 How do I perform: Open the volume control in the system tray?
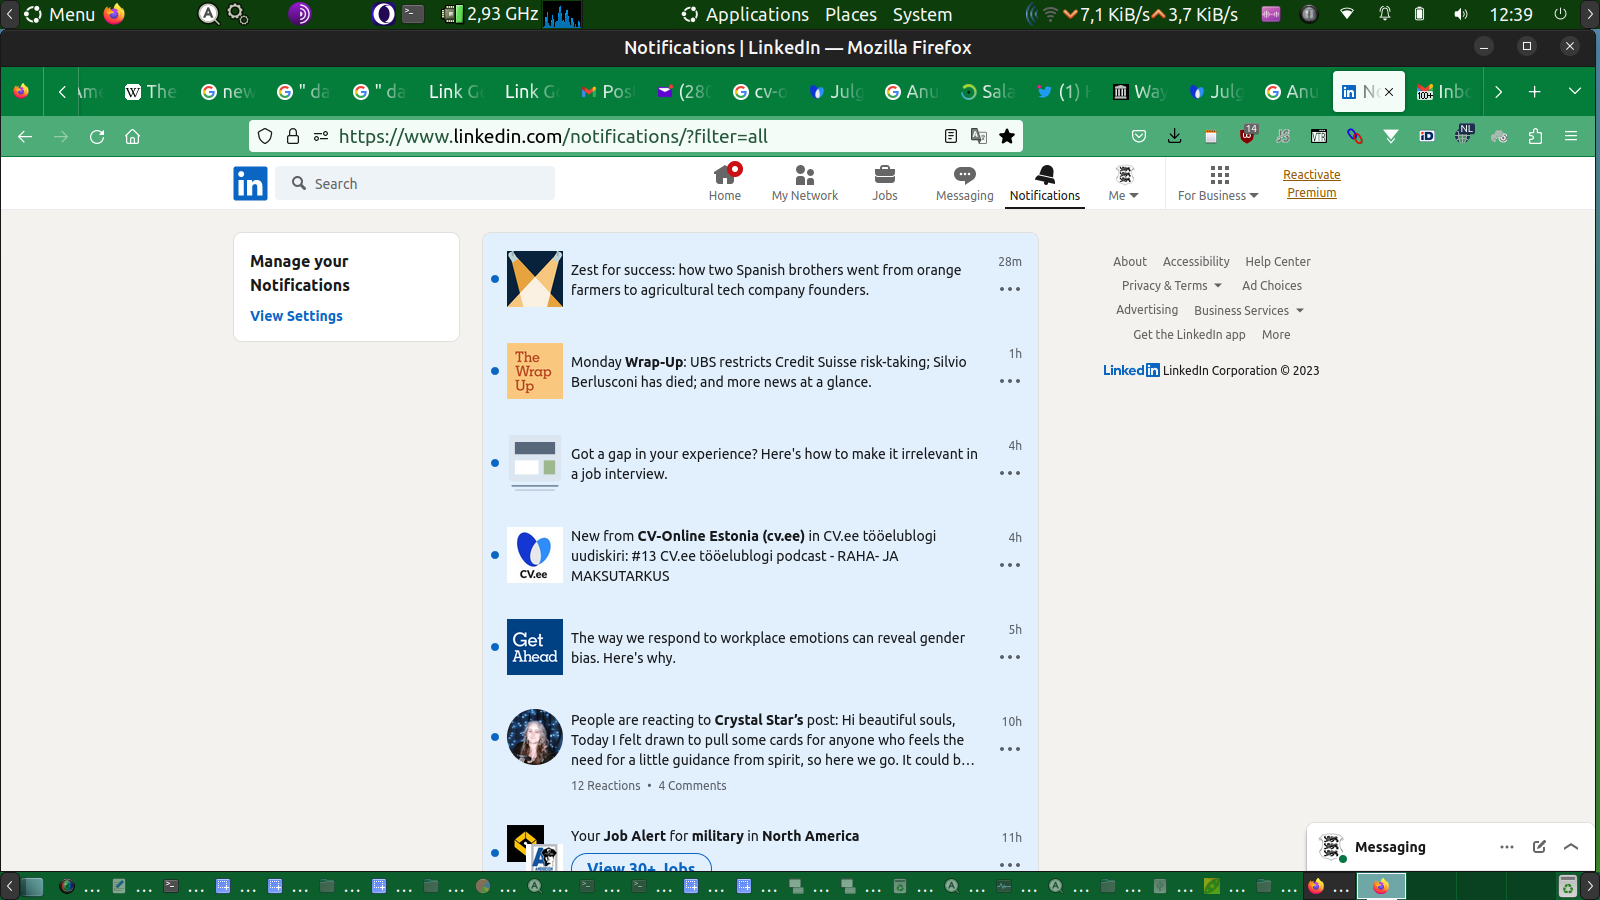pyautogui.click(x=1461, y=14)
